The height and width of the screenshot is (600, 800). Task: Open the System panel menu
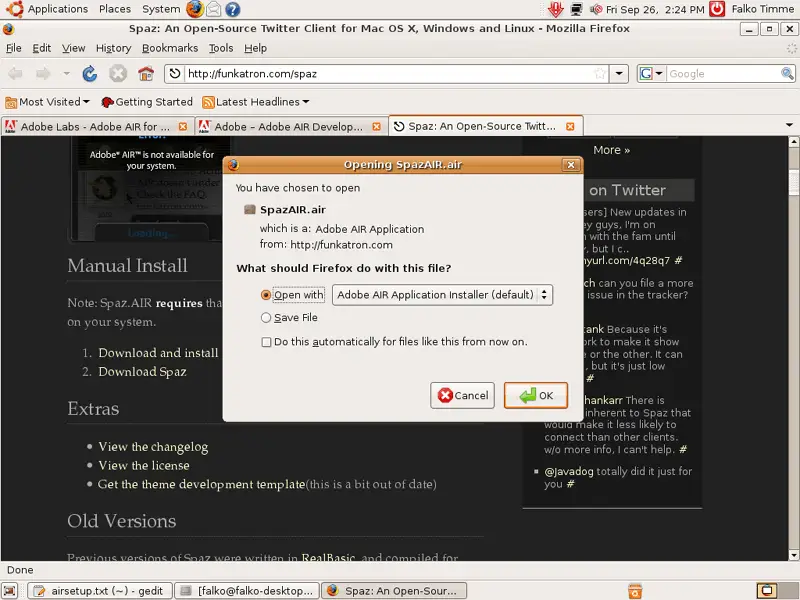(161, 9)
